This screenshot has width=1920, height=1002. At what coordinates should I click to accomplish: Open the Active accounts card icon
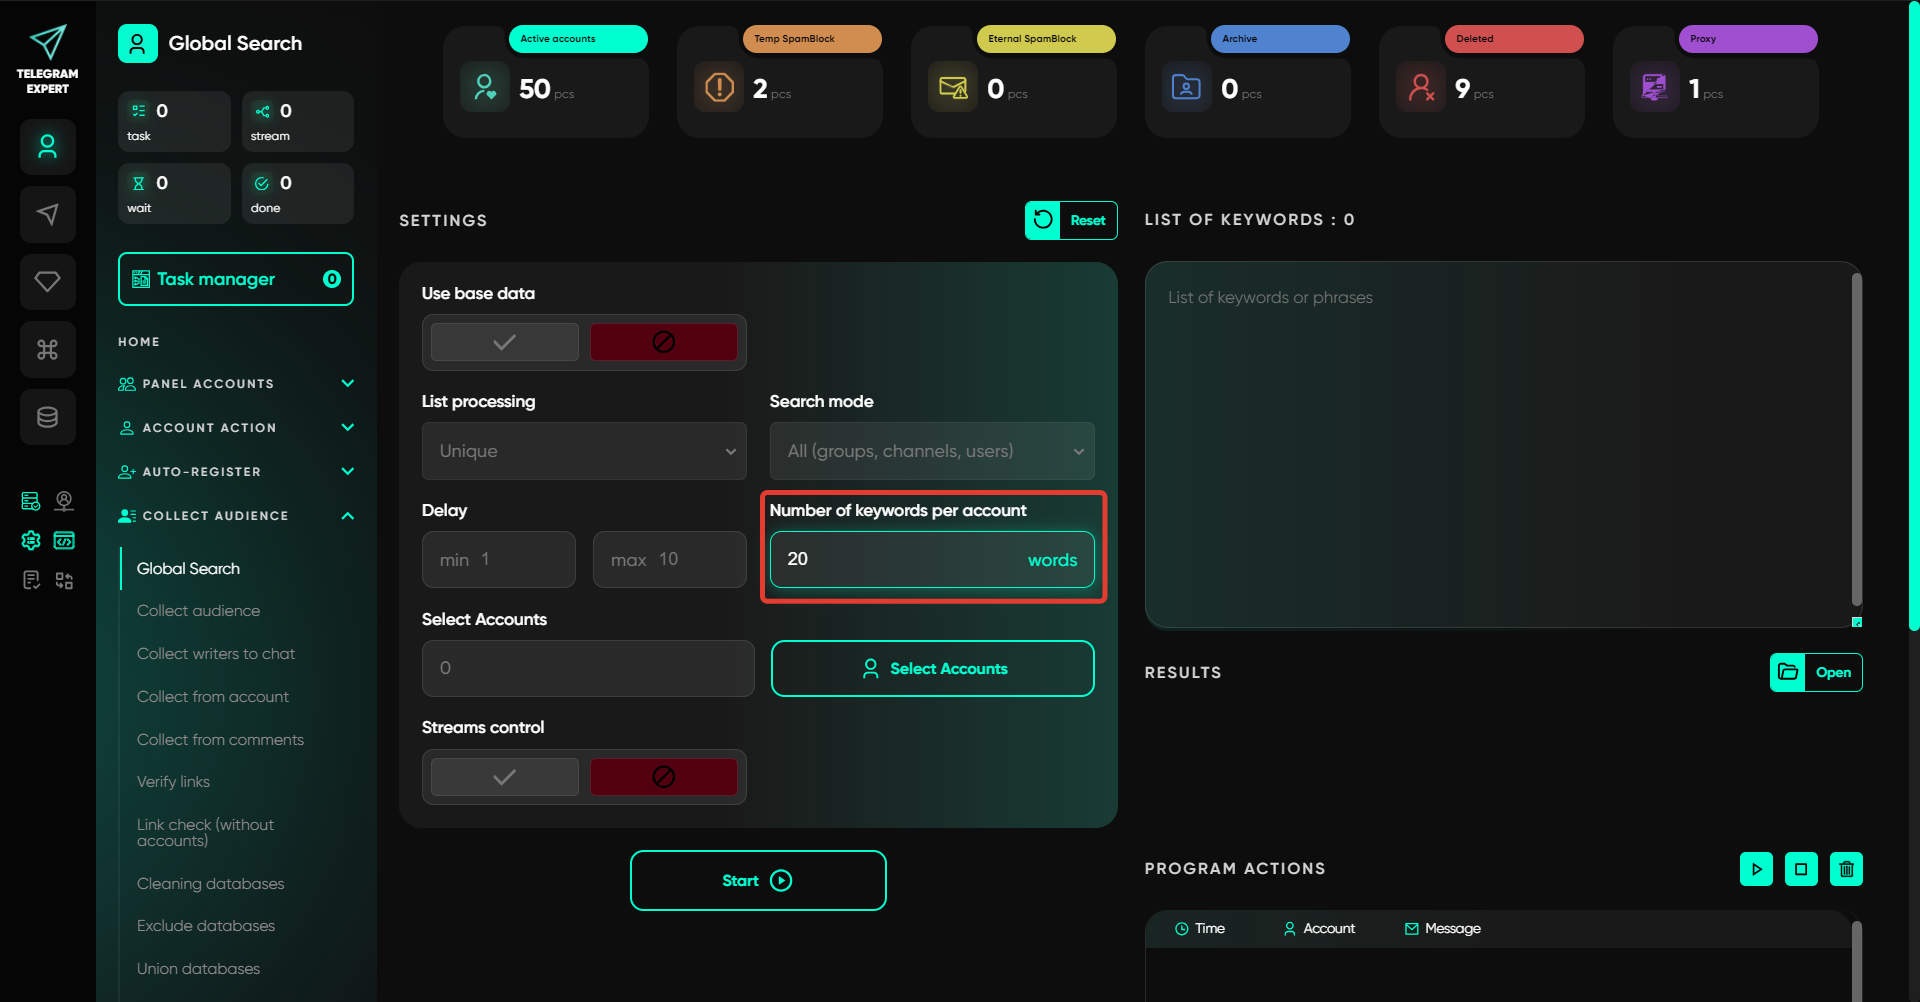[485, 88]
